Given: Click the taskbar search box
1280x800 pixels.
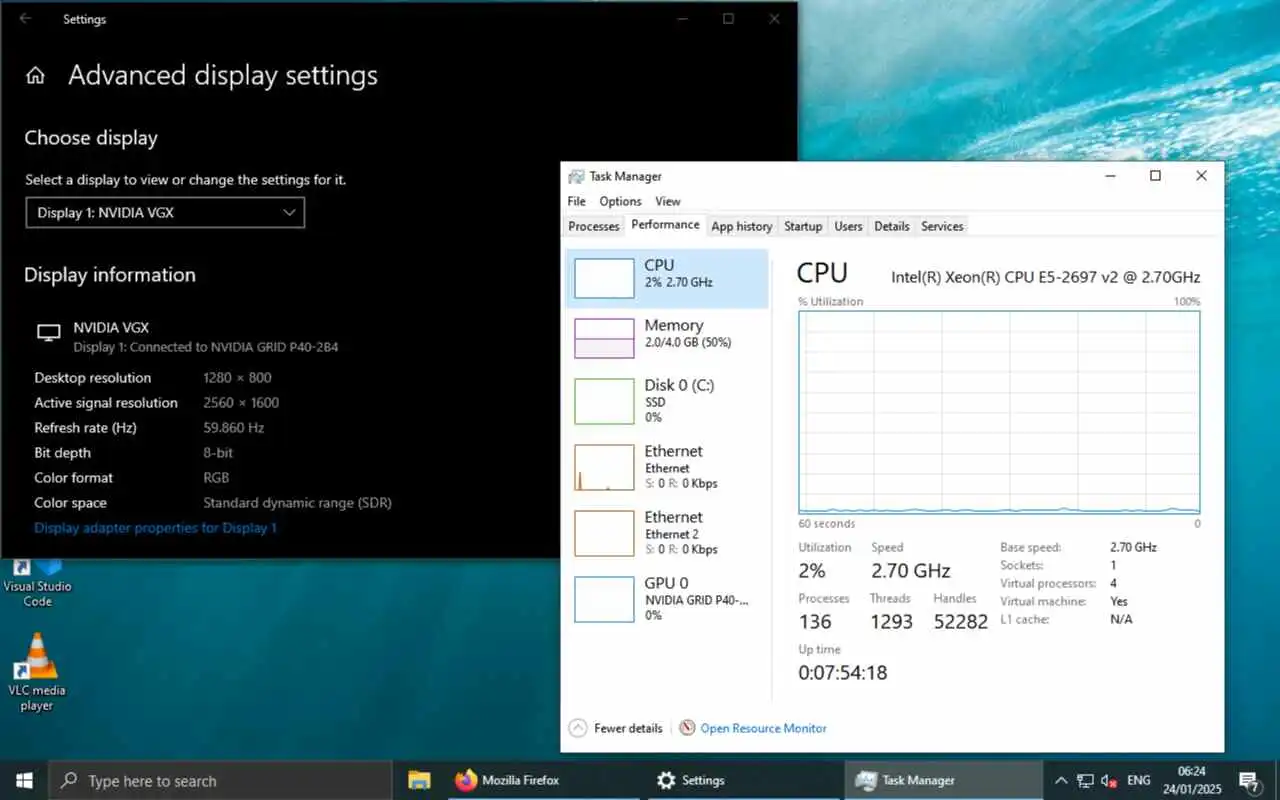Looking at the screenshot, I should click(220, 781).
